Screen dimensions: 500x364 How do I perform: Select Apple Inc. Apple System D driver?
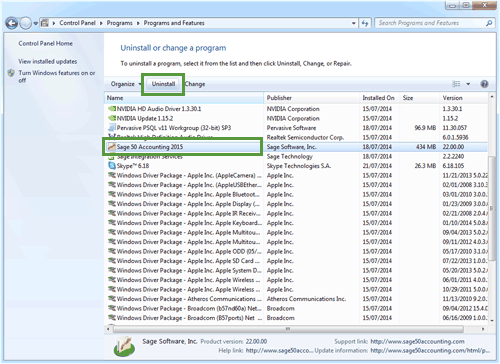(189, 270)
